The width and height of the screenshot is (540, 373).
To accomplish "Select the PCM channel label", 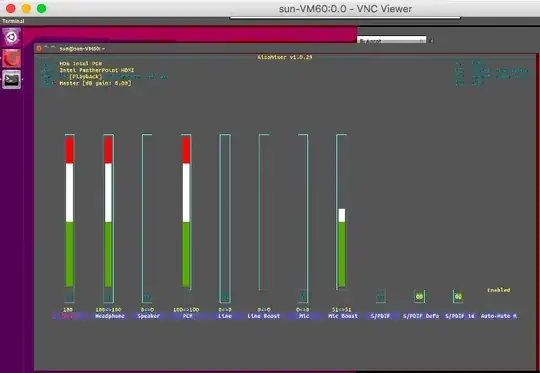I will (x=187, y=316).
